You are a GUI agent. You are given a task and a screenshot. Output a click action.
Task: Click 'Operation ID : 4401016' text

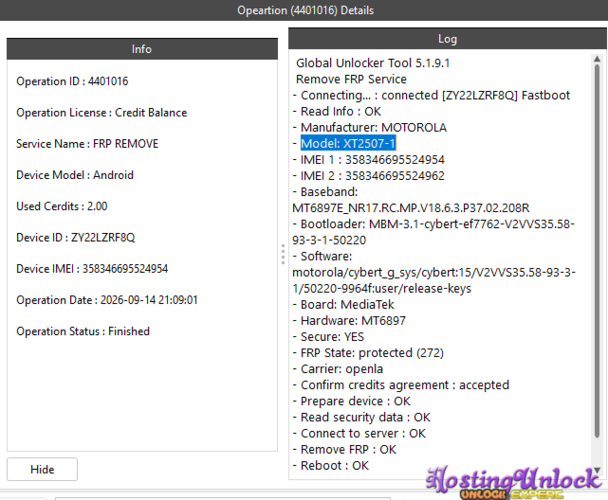(x=72, y=81)
